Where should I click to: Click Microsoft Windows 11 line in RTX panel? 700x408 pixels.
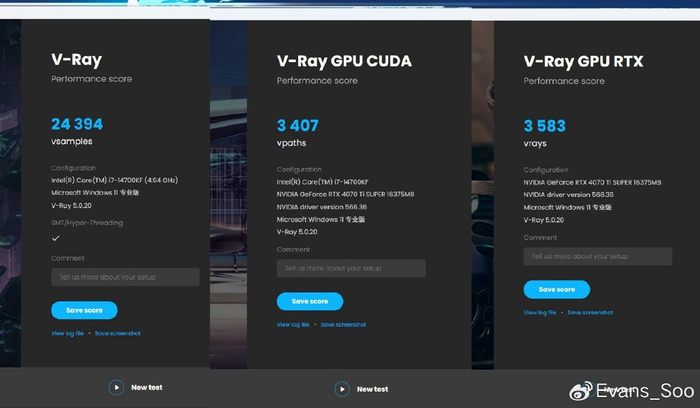[x=568, y=208]
